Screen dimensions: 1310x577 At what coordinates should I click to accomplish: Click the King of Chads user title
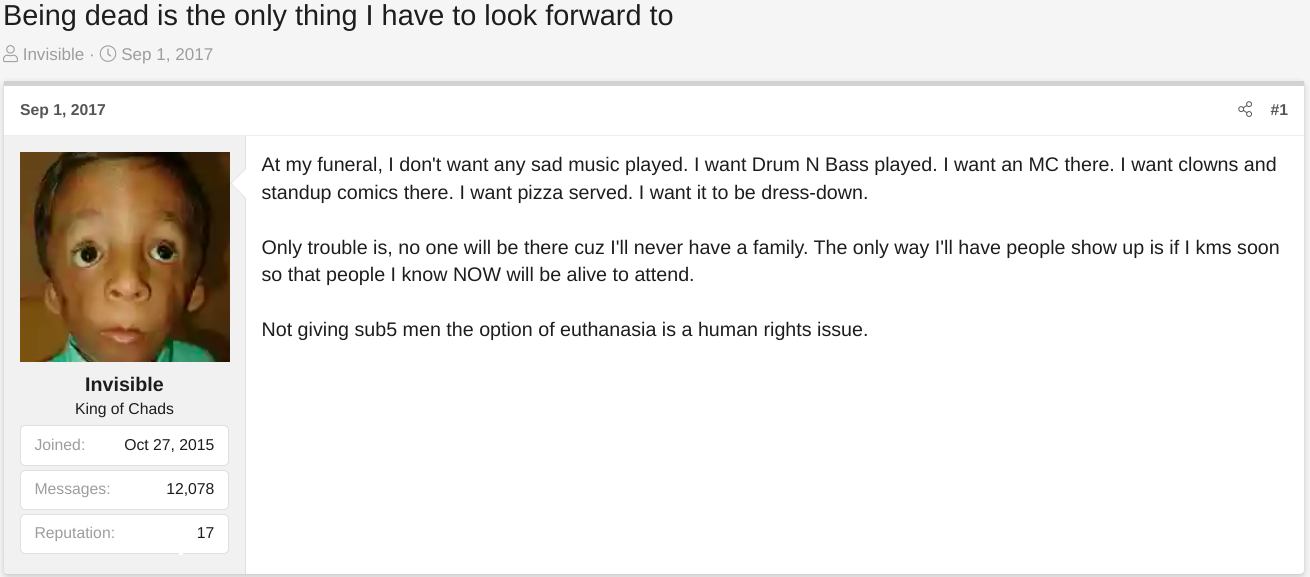click(x=124, y=408)
